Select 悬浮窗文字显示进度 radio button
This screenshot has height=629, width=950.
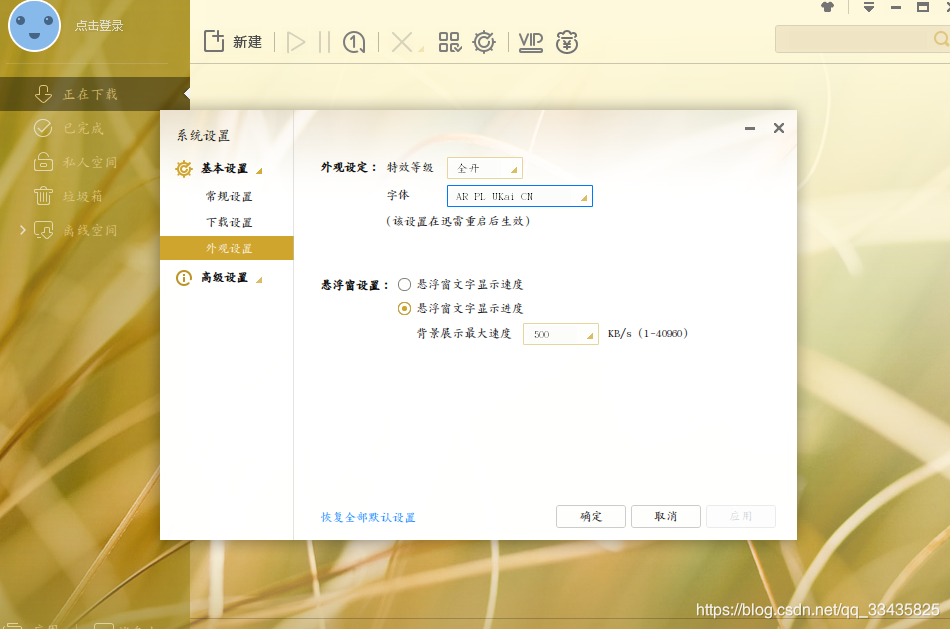coord(404,308)
